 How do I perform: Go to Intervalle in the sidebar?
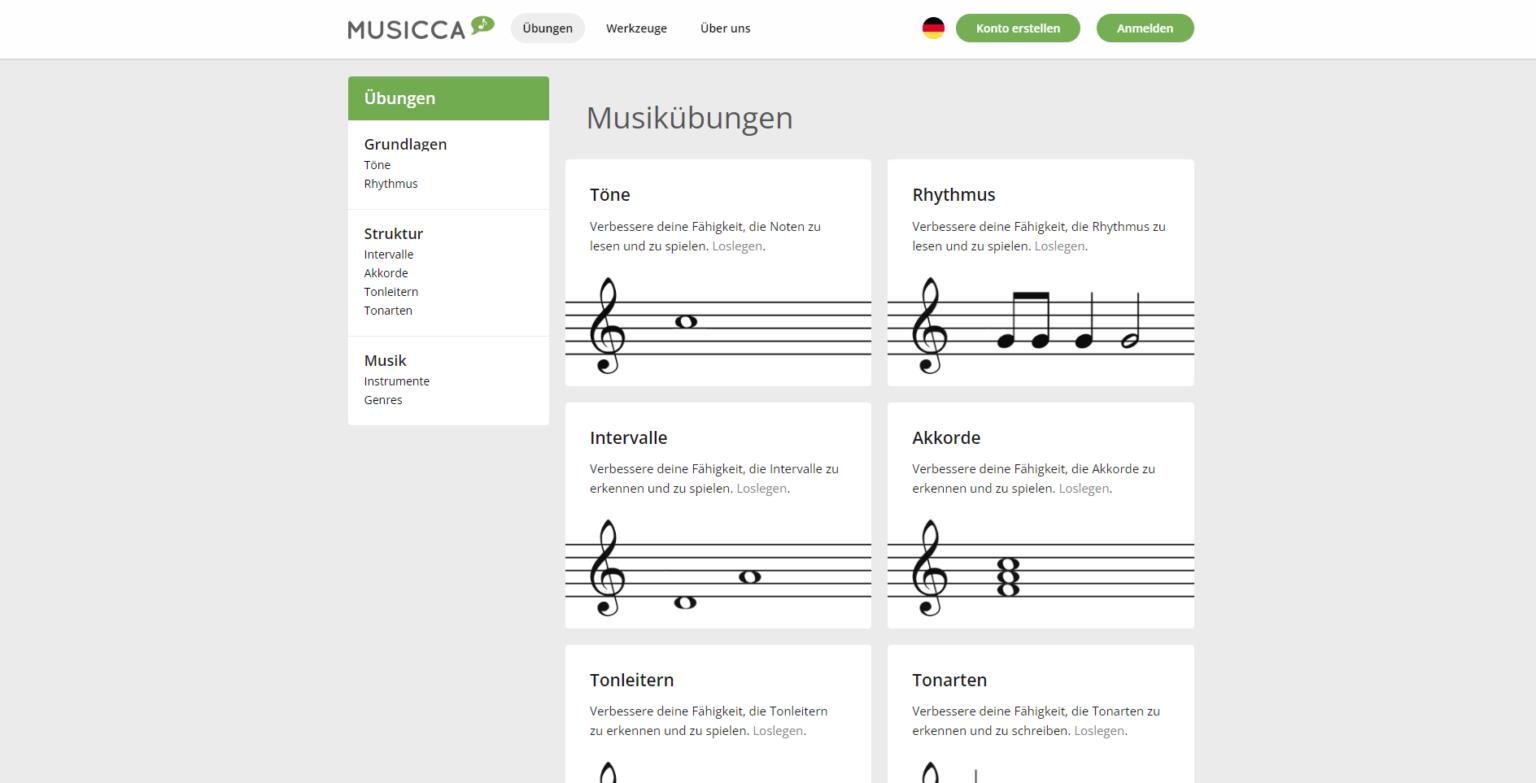(x=389, y=254)
